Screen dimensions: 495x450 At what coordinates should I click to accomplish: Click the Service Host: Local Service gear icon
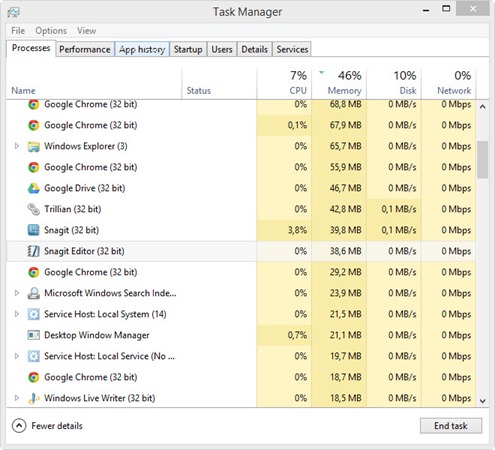click(x=34, y=356)
